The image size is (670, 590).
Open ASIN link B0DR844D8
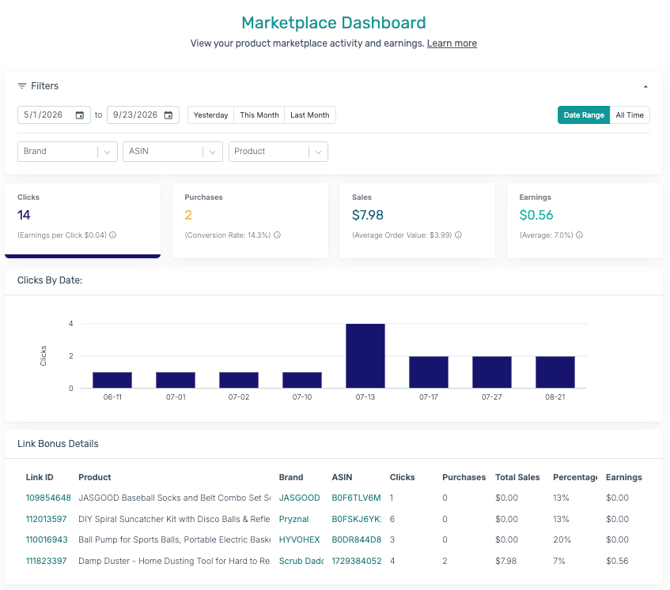click(356, 540)
